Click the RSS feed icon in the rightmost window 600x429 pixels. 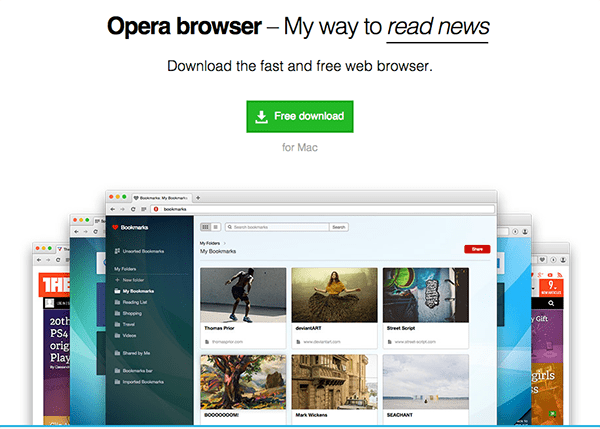point(559,275)
